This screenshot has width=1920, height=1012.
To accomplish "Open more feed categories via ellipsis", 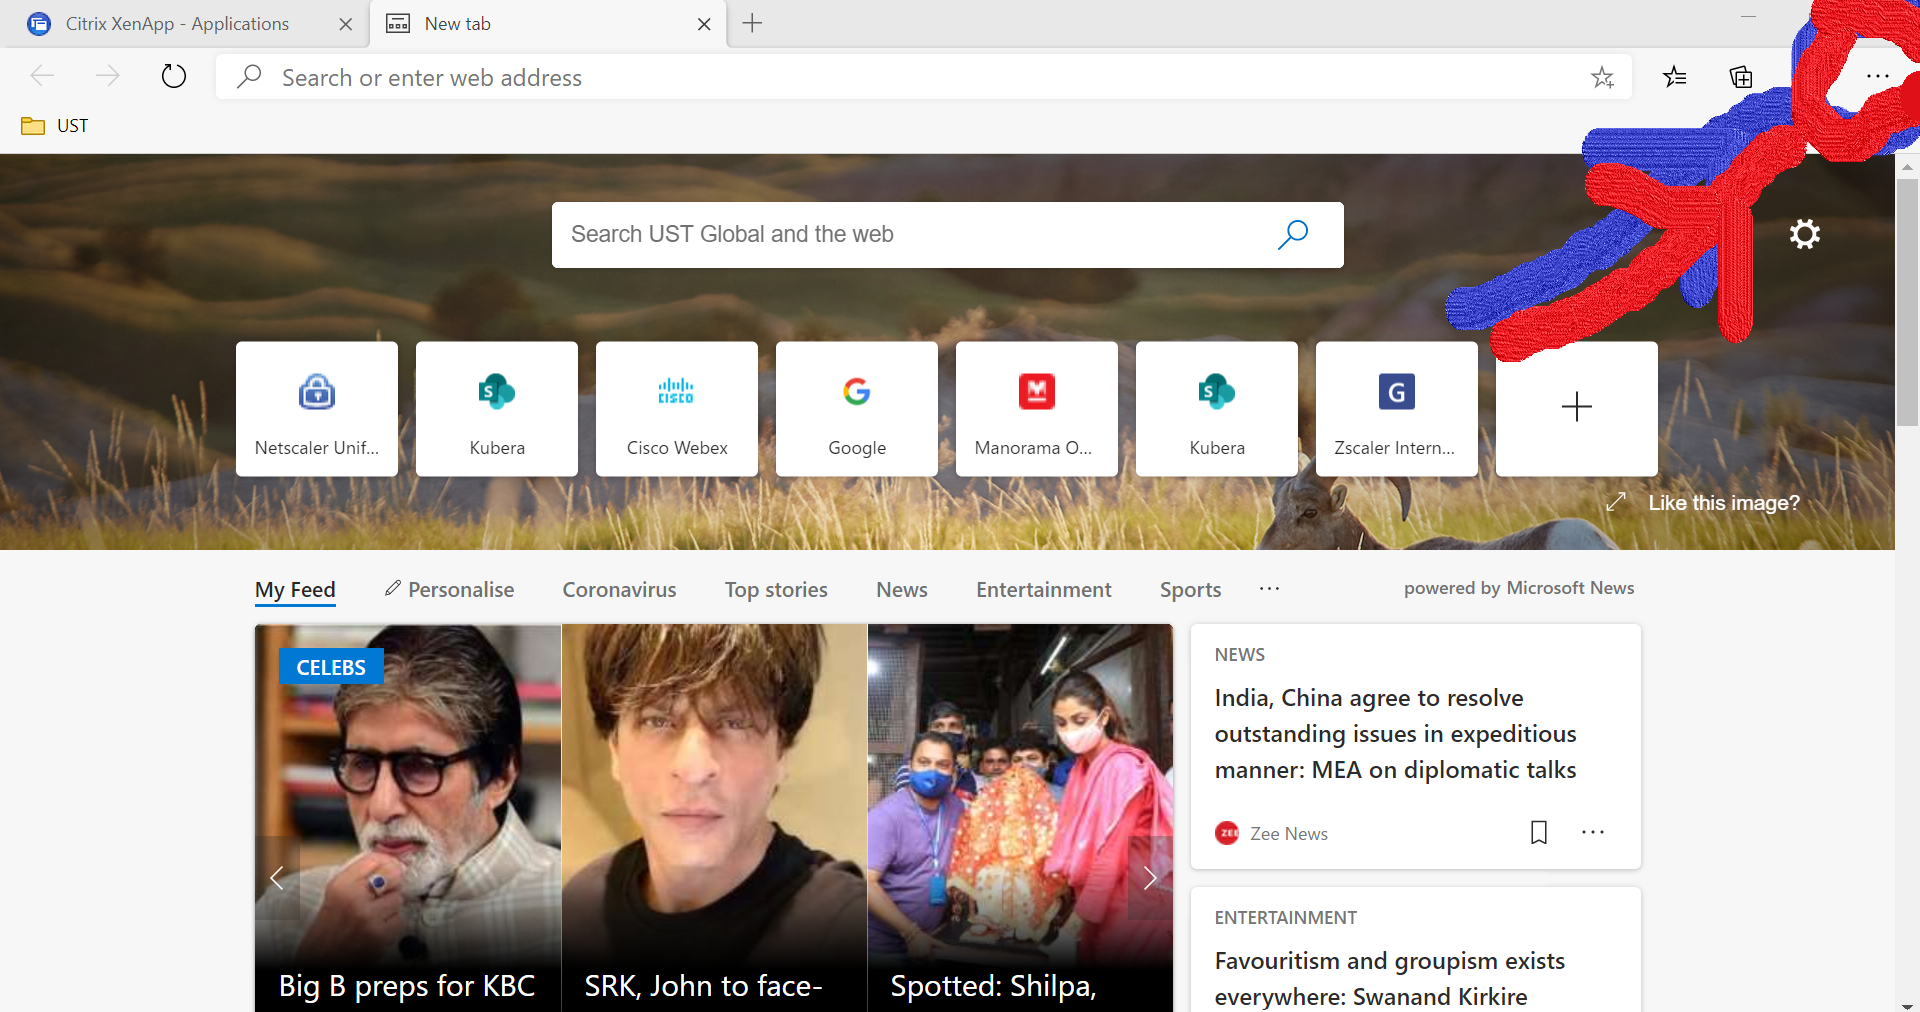I will 1268,589.
